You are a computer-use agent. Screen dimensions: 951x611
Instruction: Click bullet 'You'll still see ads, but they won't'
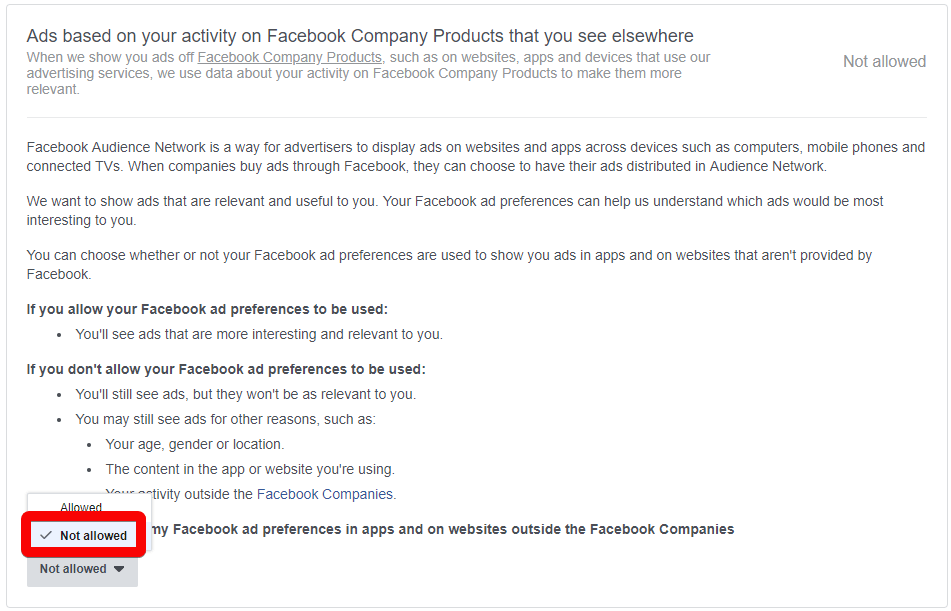(246, 394)
